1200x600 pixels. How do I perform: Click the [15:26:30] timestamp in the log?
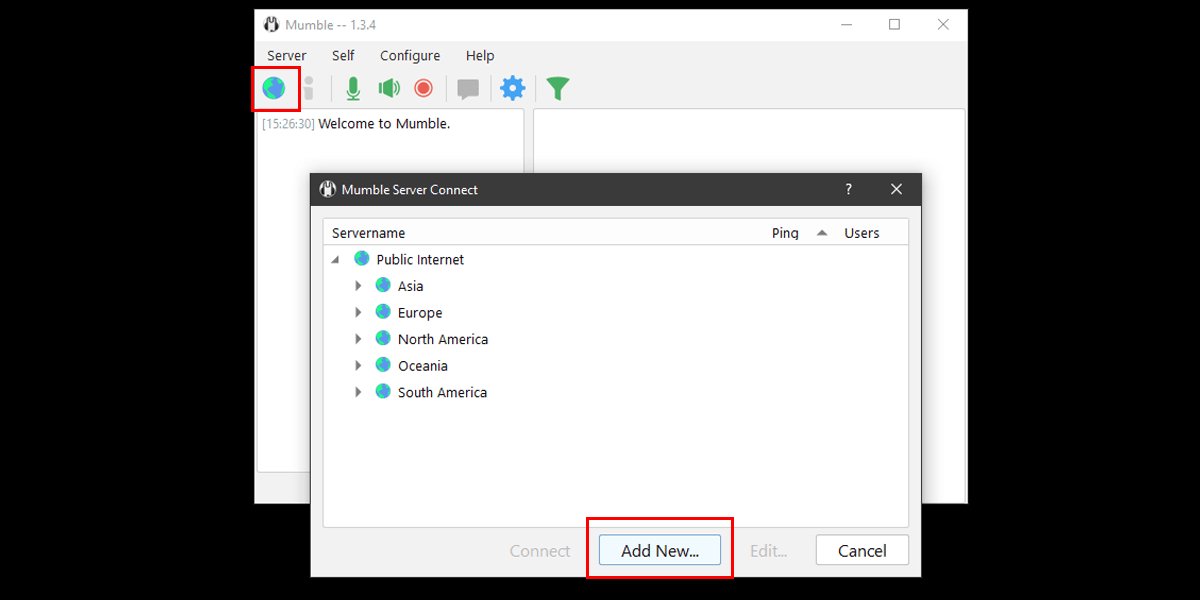pyautogui.click(x=288, y=124)
